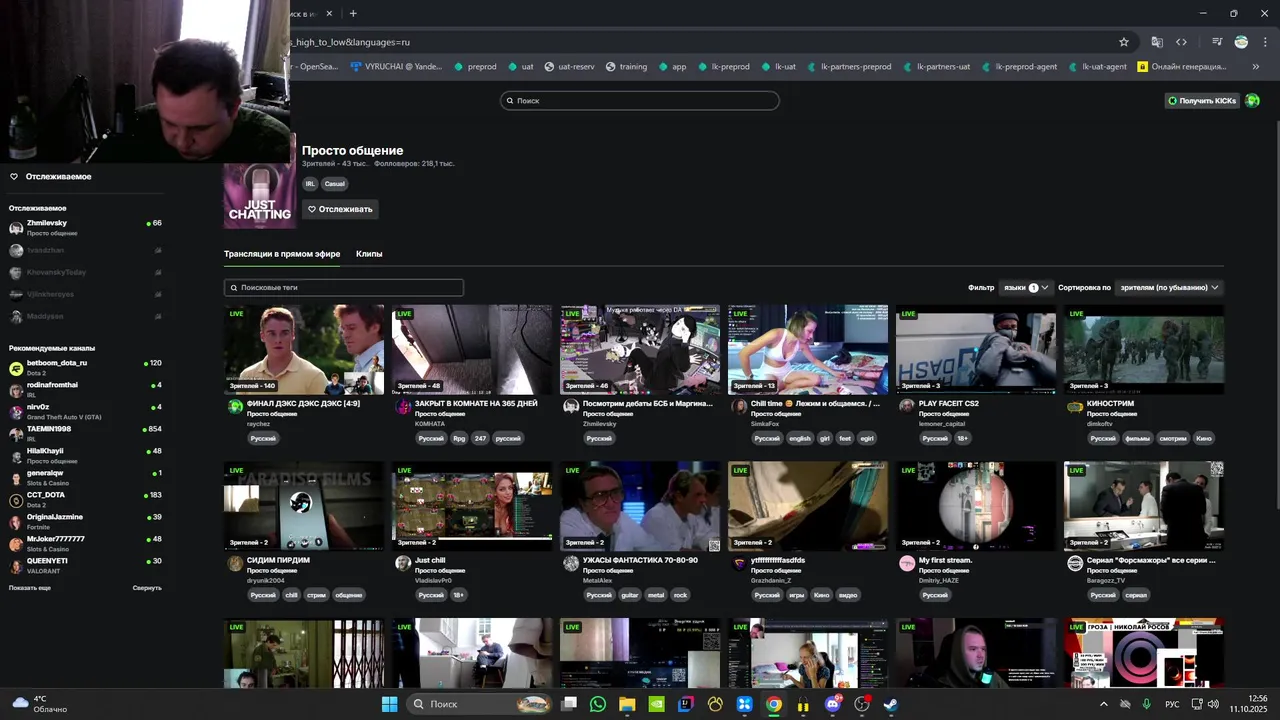Select the IRL category tag
Screen dimensions: 1280x720
coord(310,184)
